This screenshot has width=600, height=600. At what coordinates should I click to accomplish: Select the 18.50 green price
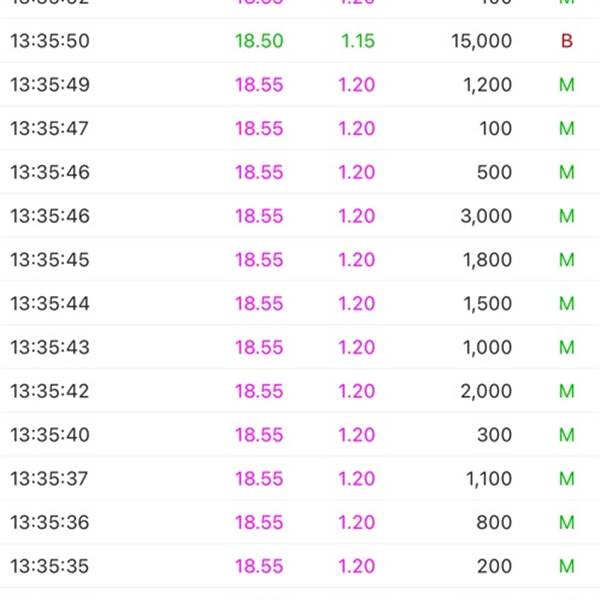click(259, 41)
